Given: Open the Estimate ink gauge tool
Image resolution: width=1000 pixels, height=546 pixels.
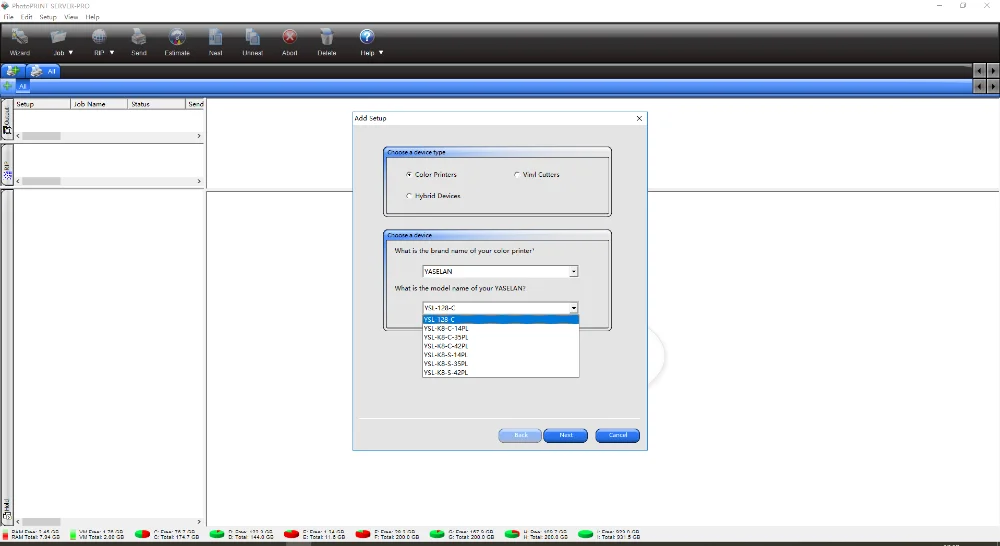Looking at the screenshot, I should pos(177,42).
